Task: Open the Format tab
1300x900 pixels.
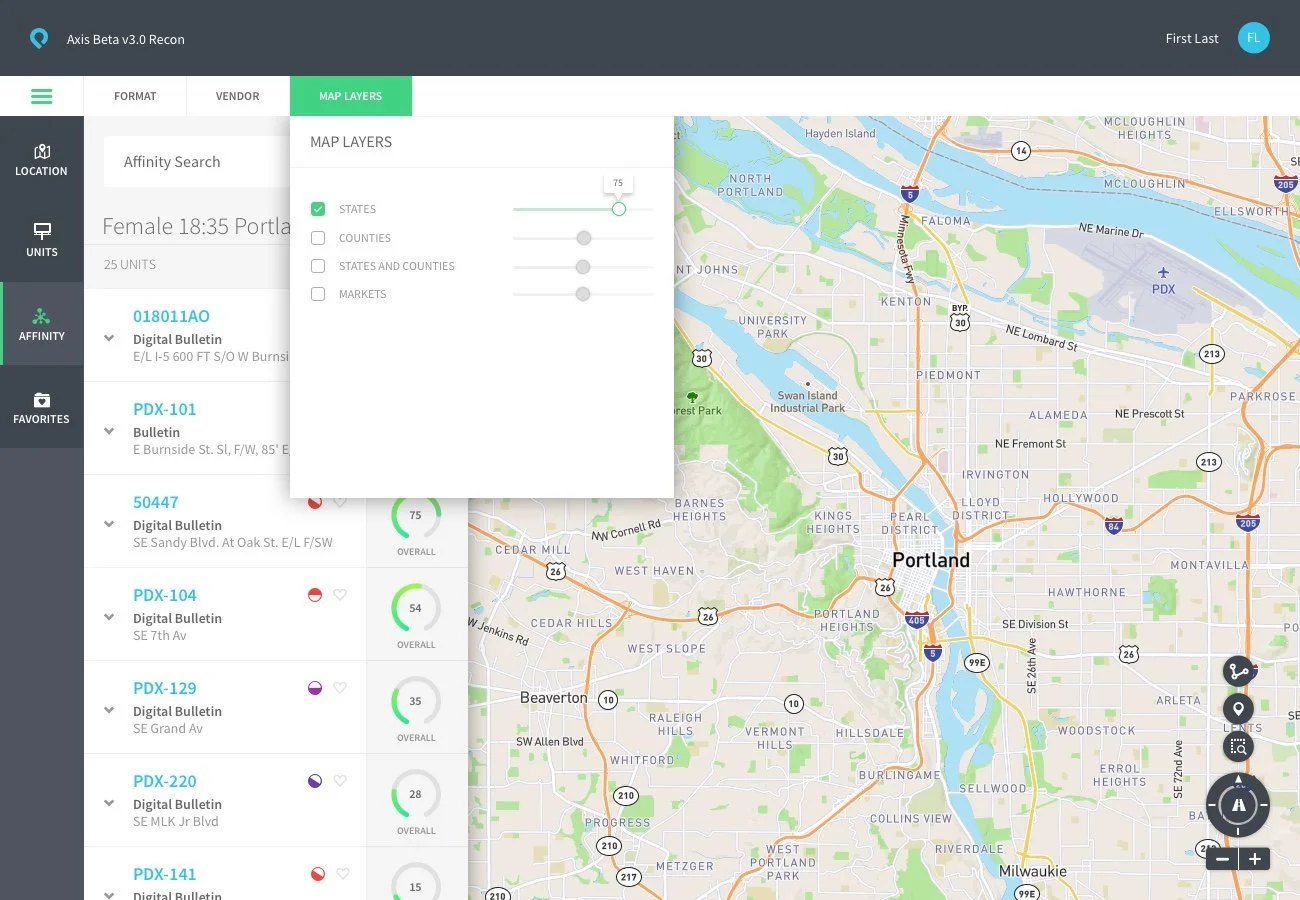Action: [x=135, y=96]
